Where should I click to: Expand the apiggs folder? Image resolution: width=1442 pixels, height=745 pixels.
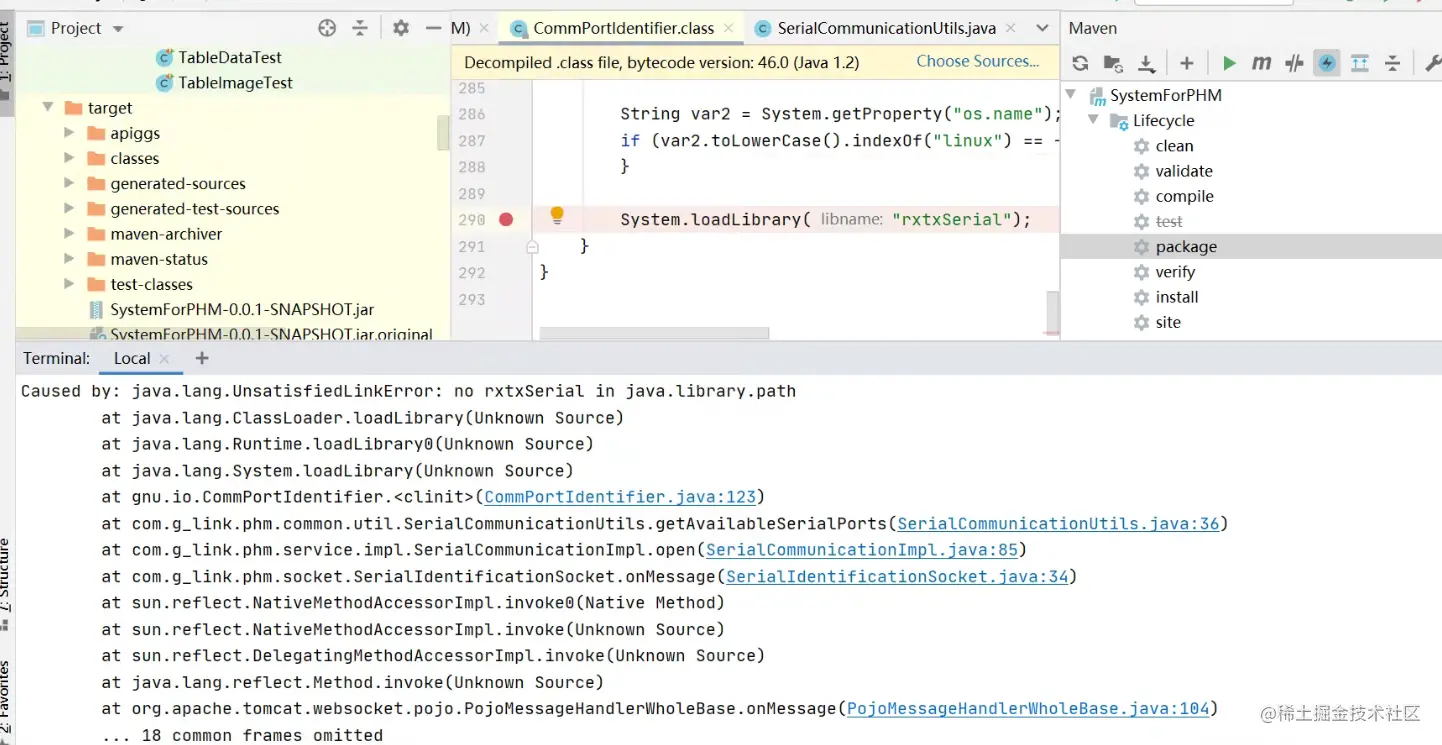tap(69, 132)
